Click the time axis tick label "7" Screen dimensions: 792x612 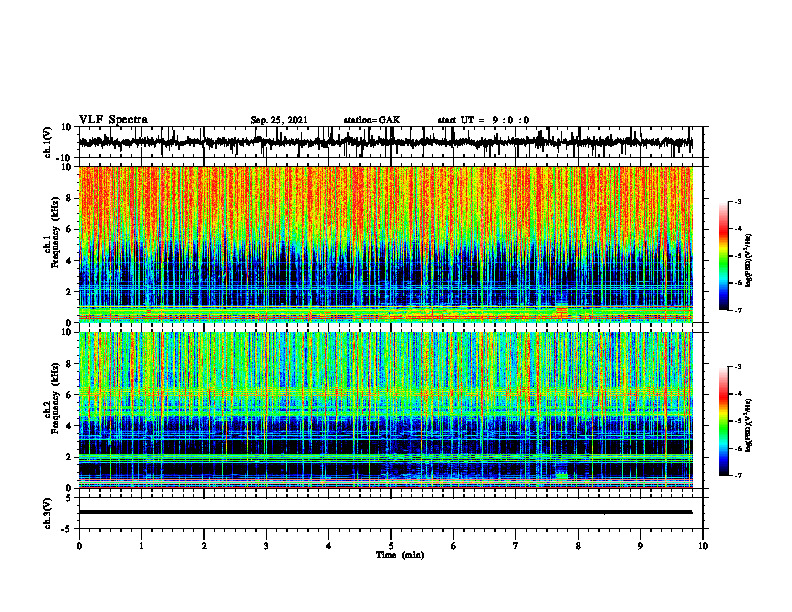coord(516,546)
